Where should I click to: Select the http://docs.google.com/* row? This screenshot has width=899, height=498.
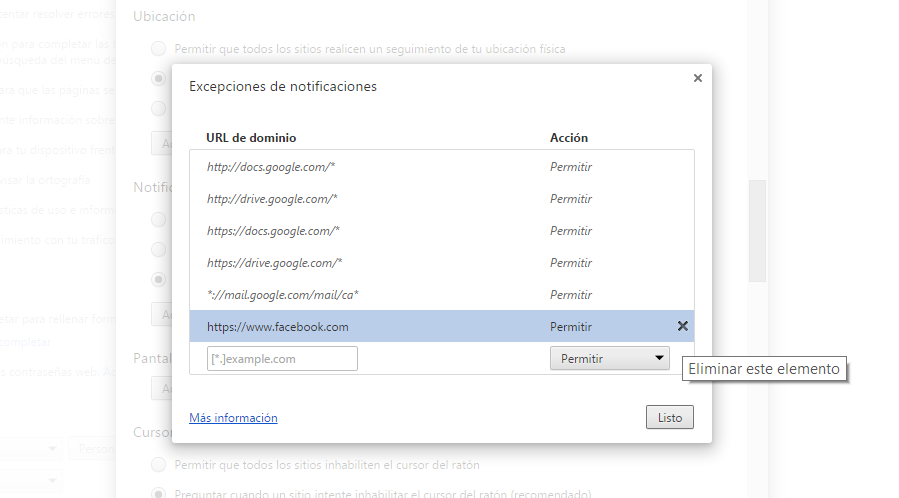[441, 167]
